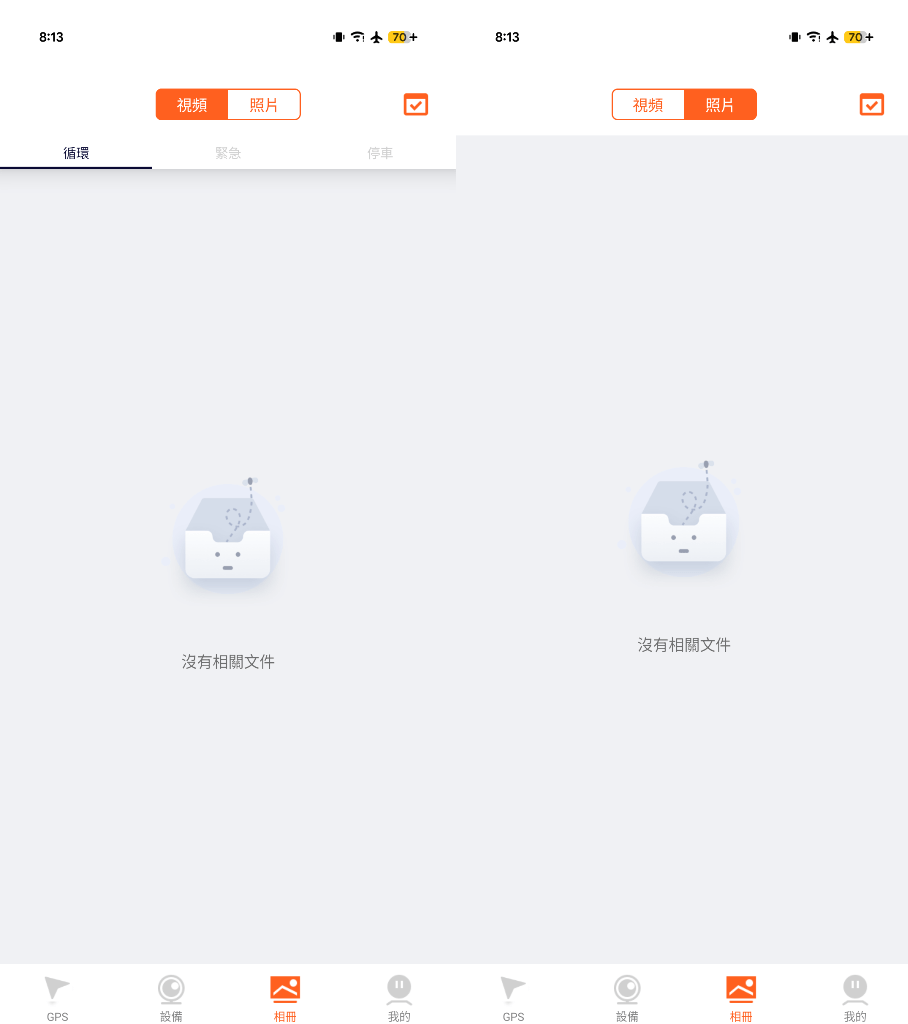Switch to the 停車 tab
Image resolution: width=908 pixels, height=1024 pixels.
coord(380,153)
